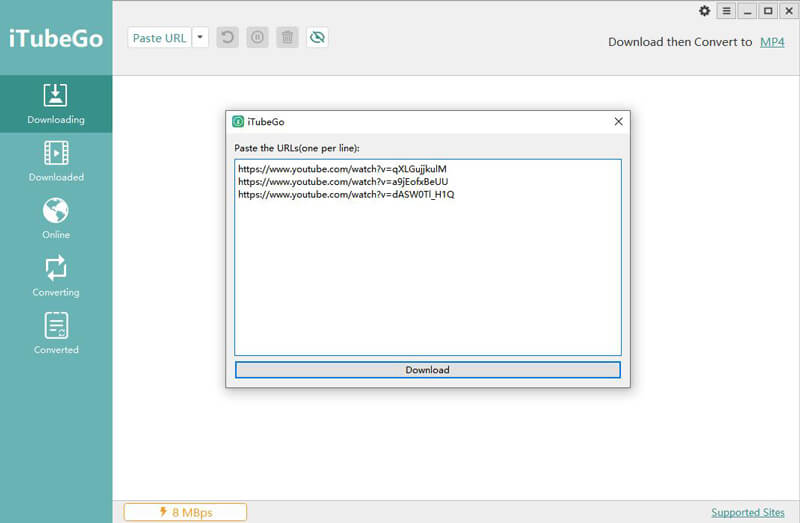Open settings gear icon
The height and width of the screenshot is (523, 800).
click(x=705, y=11)
